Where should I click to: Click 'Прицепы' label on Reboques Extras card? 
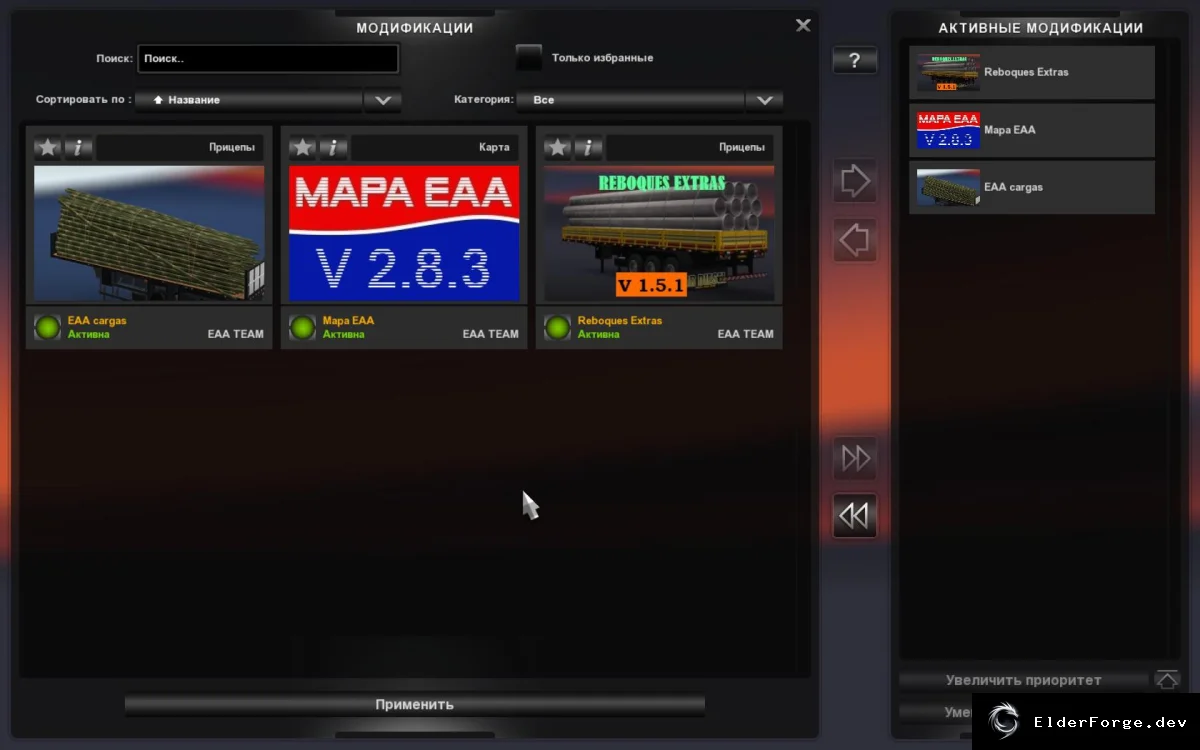tap(742, 148)
